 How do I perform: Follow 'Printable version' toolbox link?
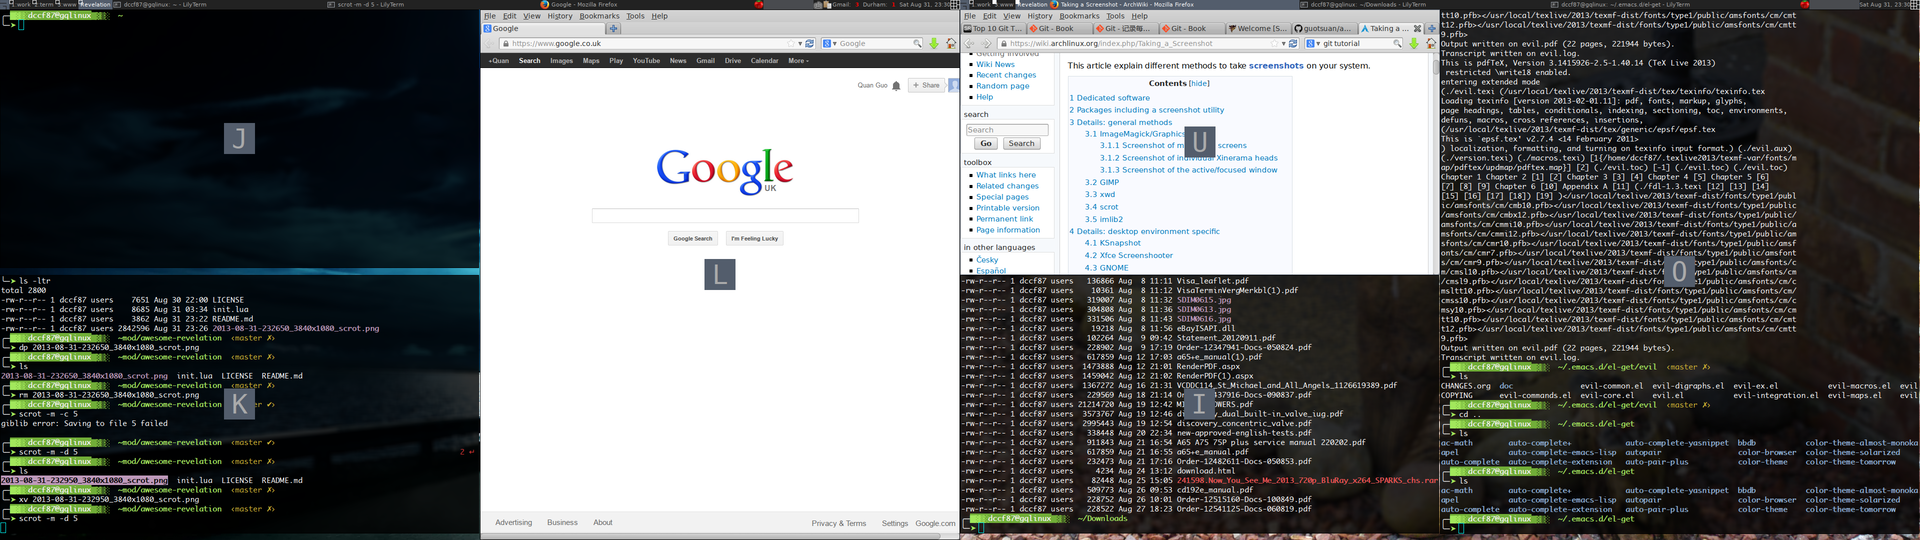click(x=1008, y=208)
